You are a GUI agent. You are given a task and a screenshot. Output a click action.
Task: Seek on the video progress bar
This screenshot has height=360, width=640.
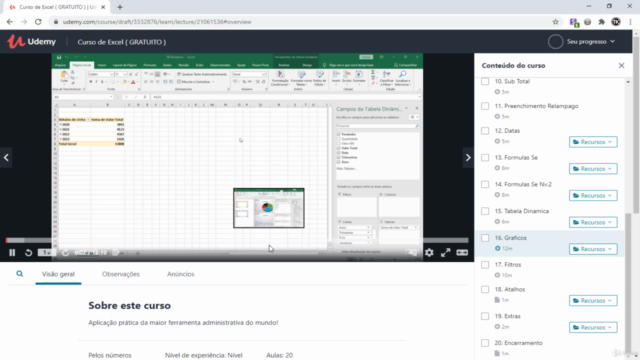[x=237, y=240]
